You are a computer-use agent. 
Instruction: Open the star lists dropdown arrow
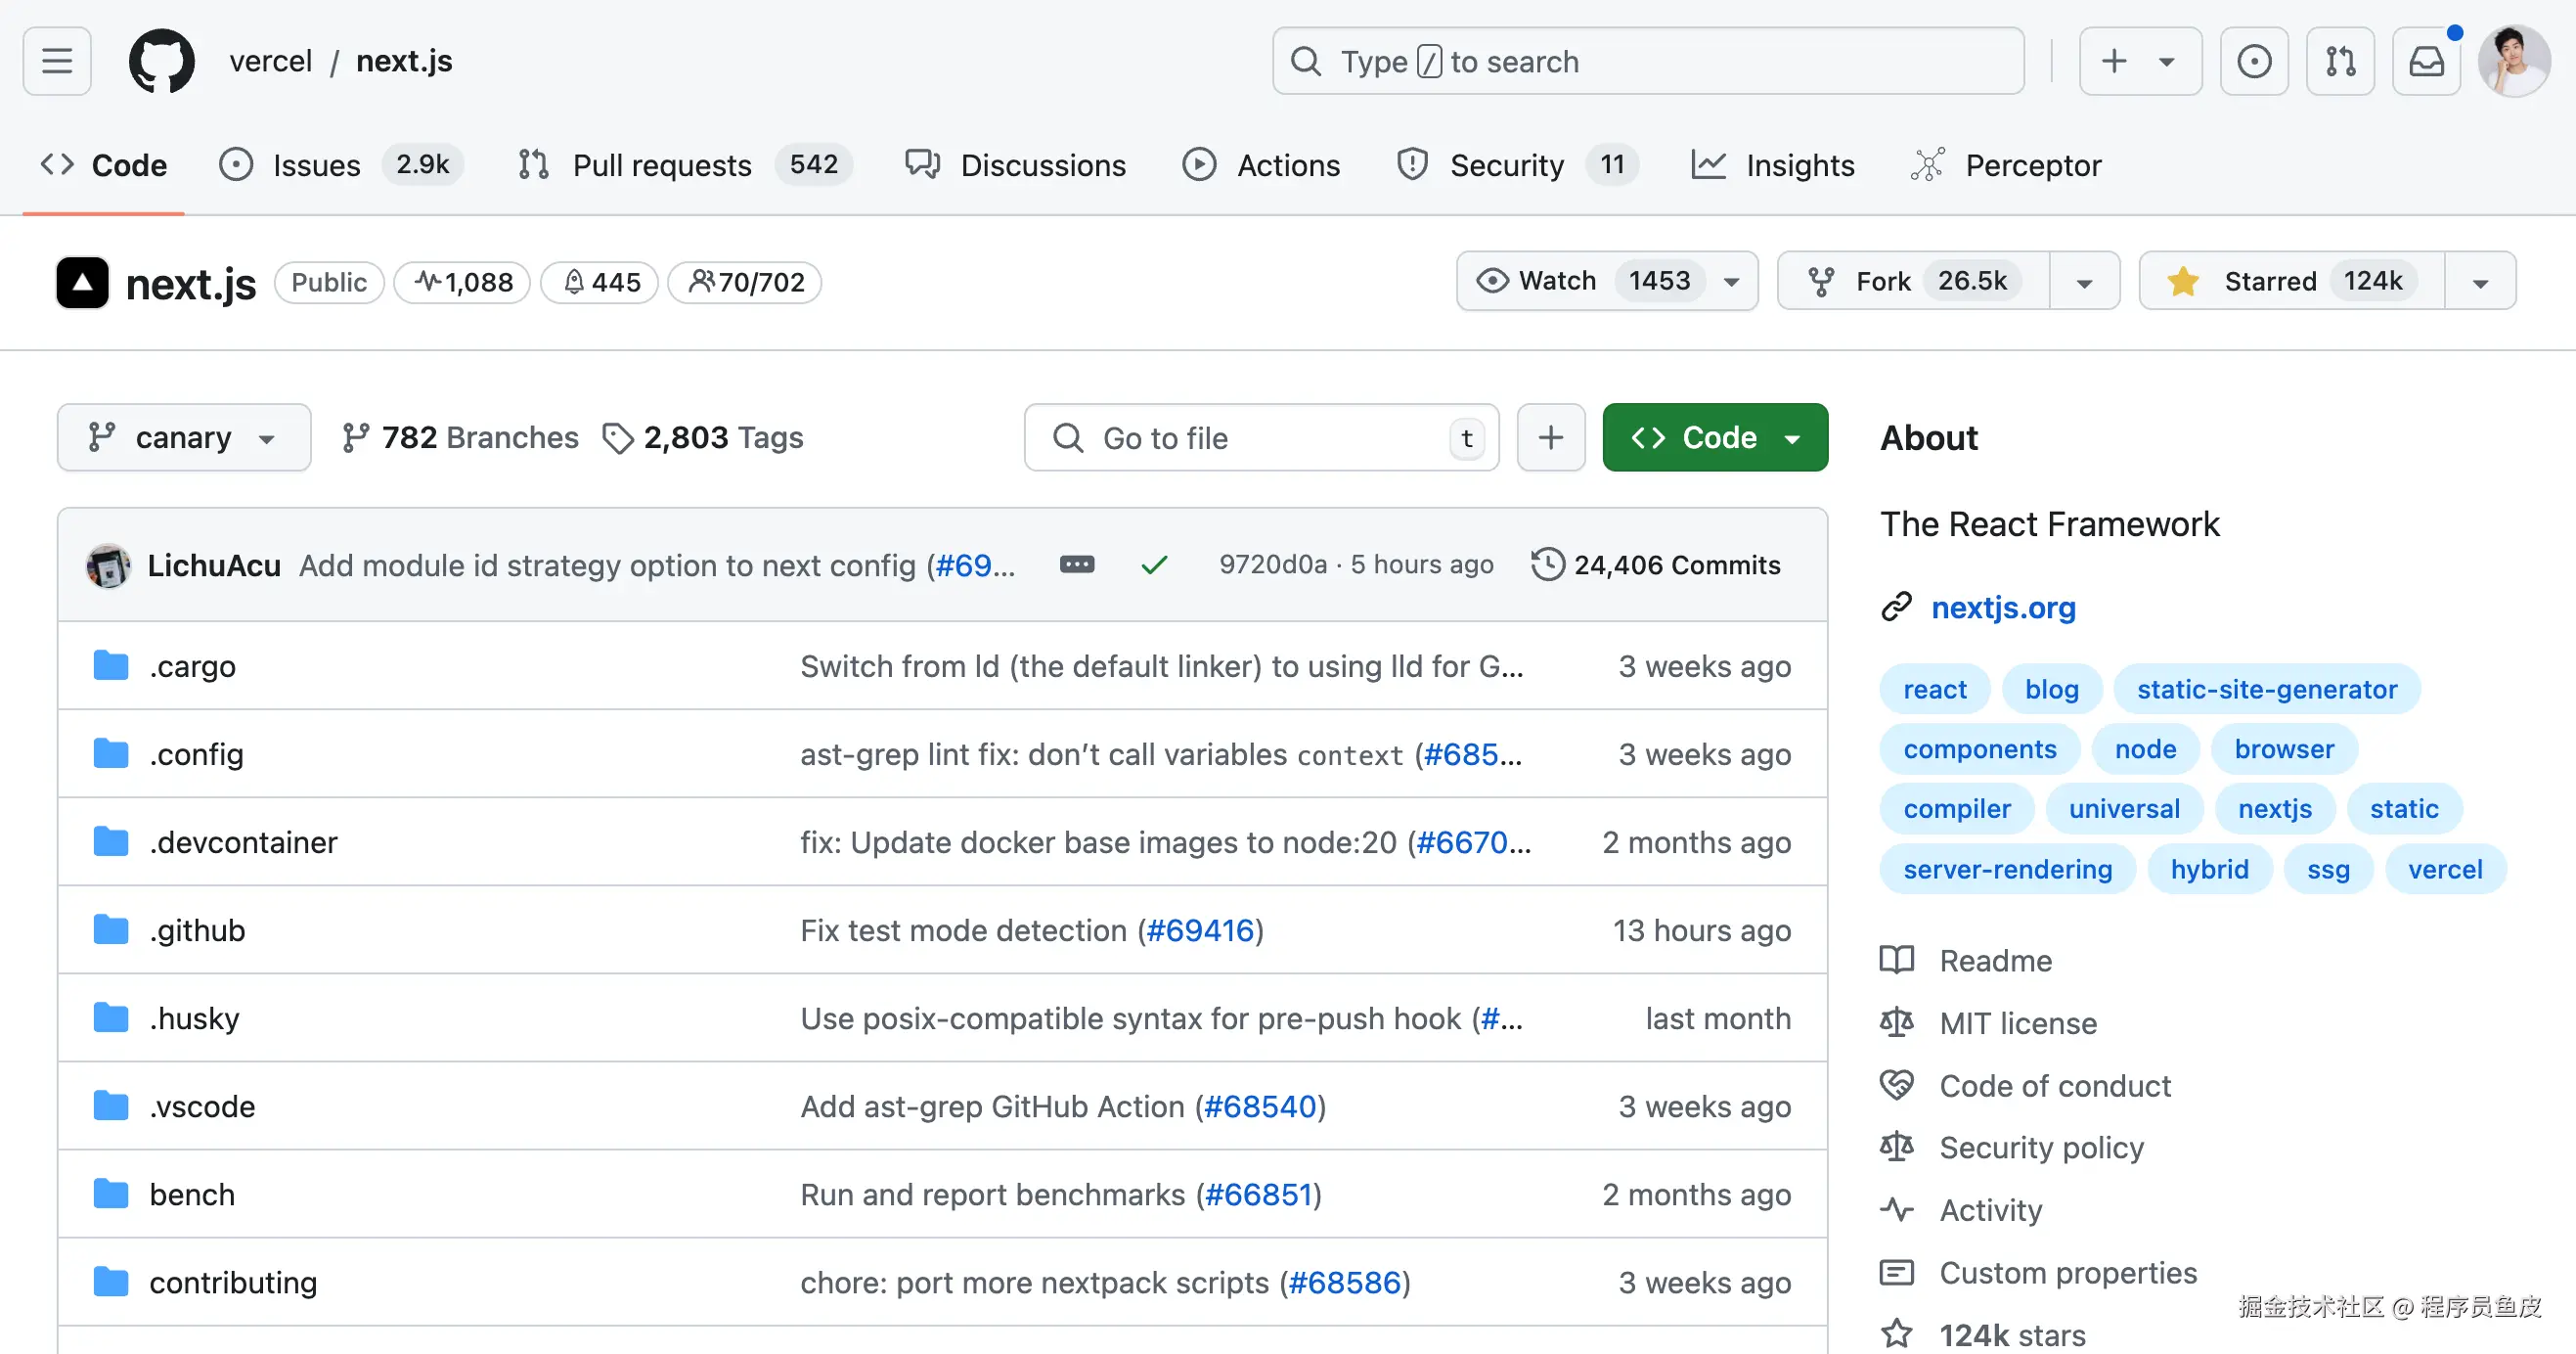click(2480, 282)
